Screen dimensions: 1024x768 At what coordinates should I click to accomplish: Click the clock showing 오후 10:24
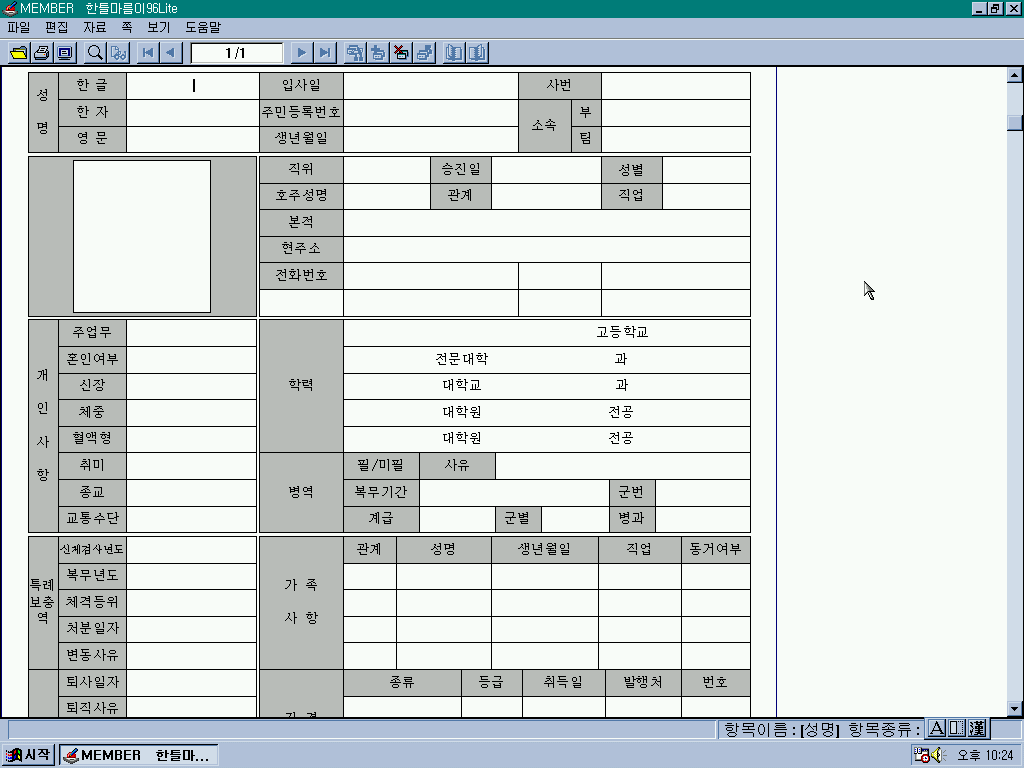tap(985, 755)
